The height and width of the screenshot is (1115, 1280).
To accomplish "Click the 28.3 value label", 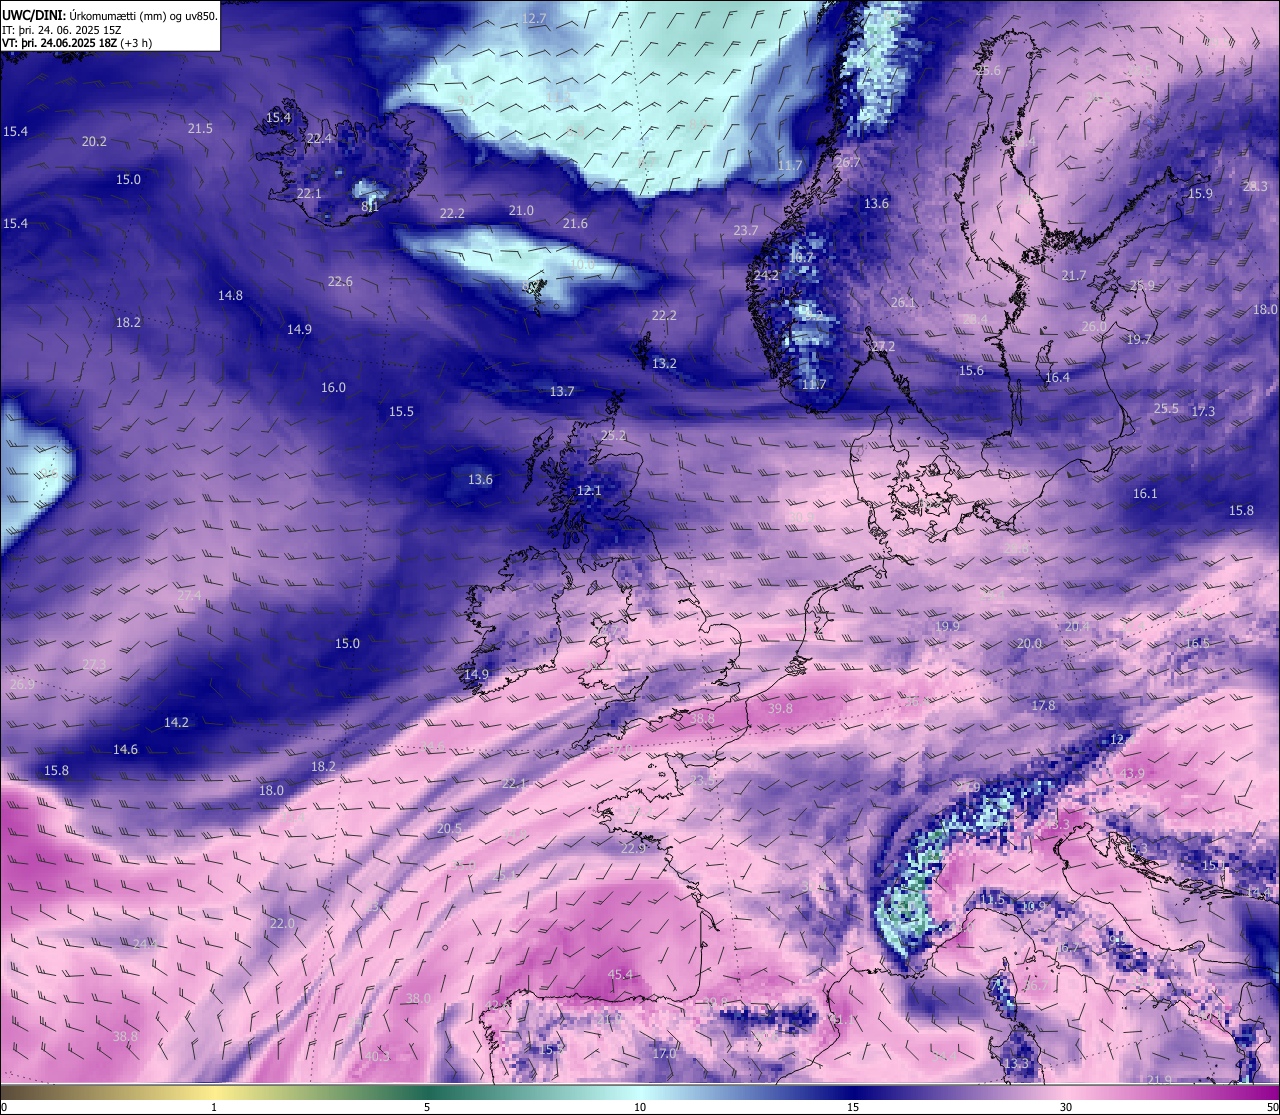I will coord(1254,187).
